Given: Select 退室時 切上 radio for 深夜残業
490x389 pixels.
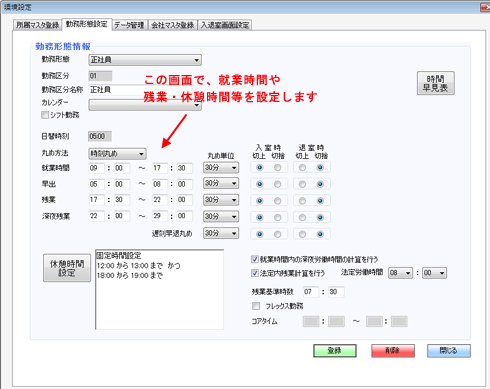Looking at the screenshot, I should (x=302, y=218).
